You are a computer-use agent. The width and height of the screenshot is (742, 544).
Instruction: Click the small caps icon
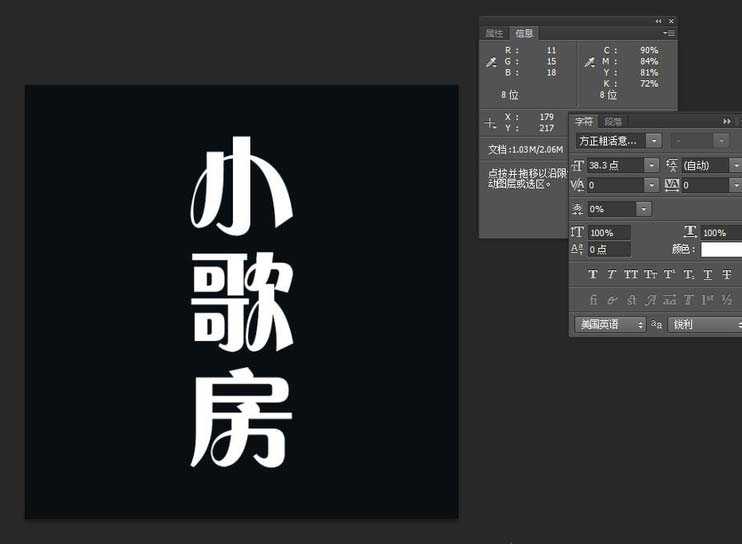pyautogui.click(x=650, y=275)
